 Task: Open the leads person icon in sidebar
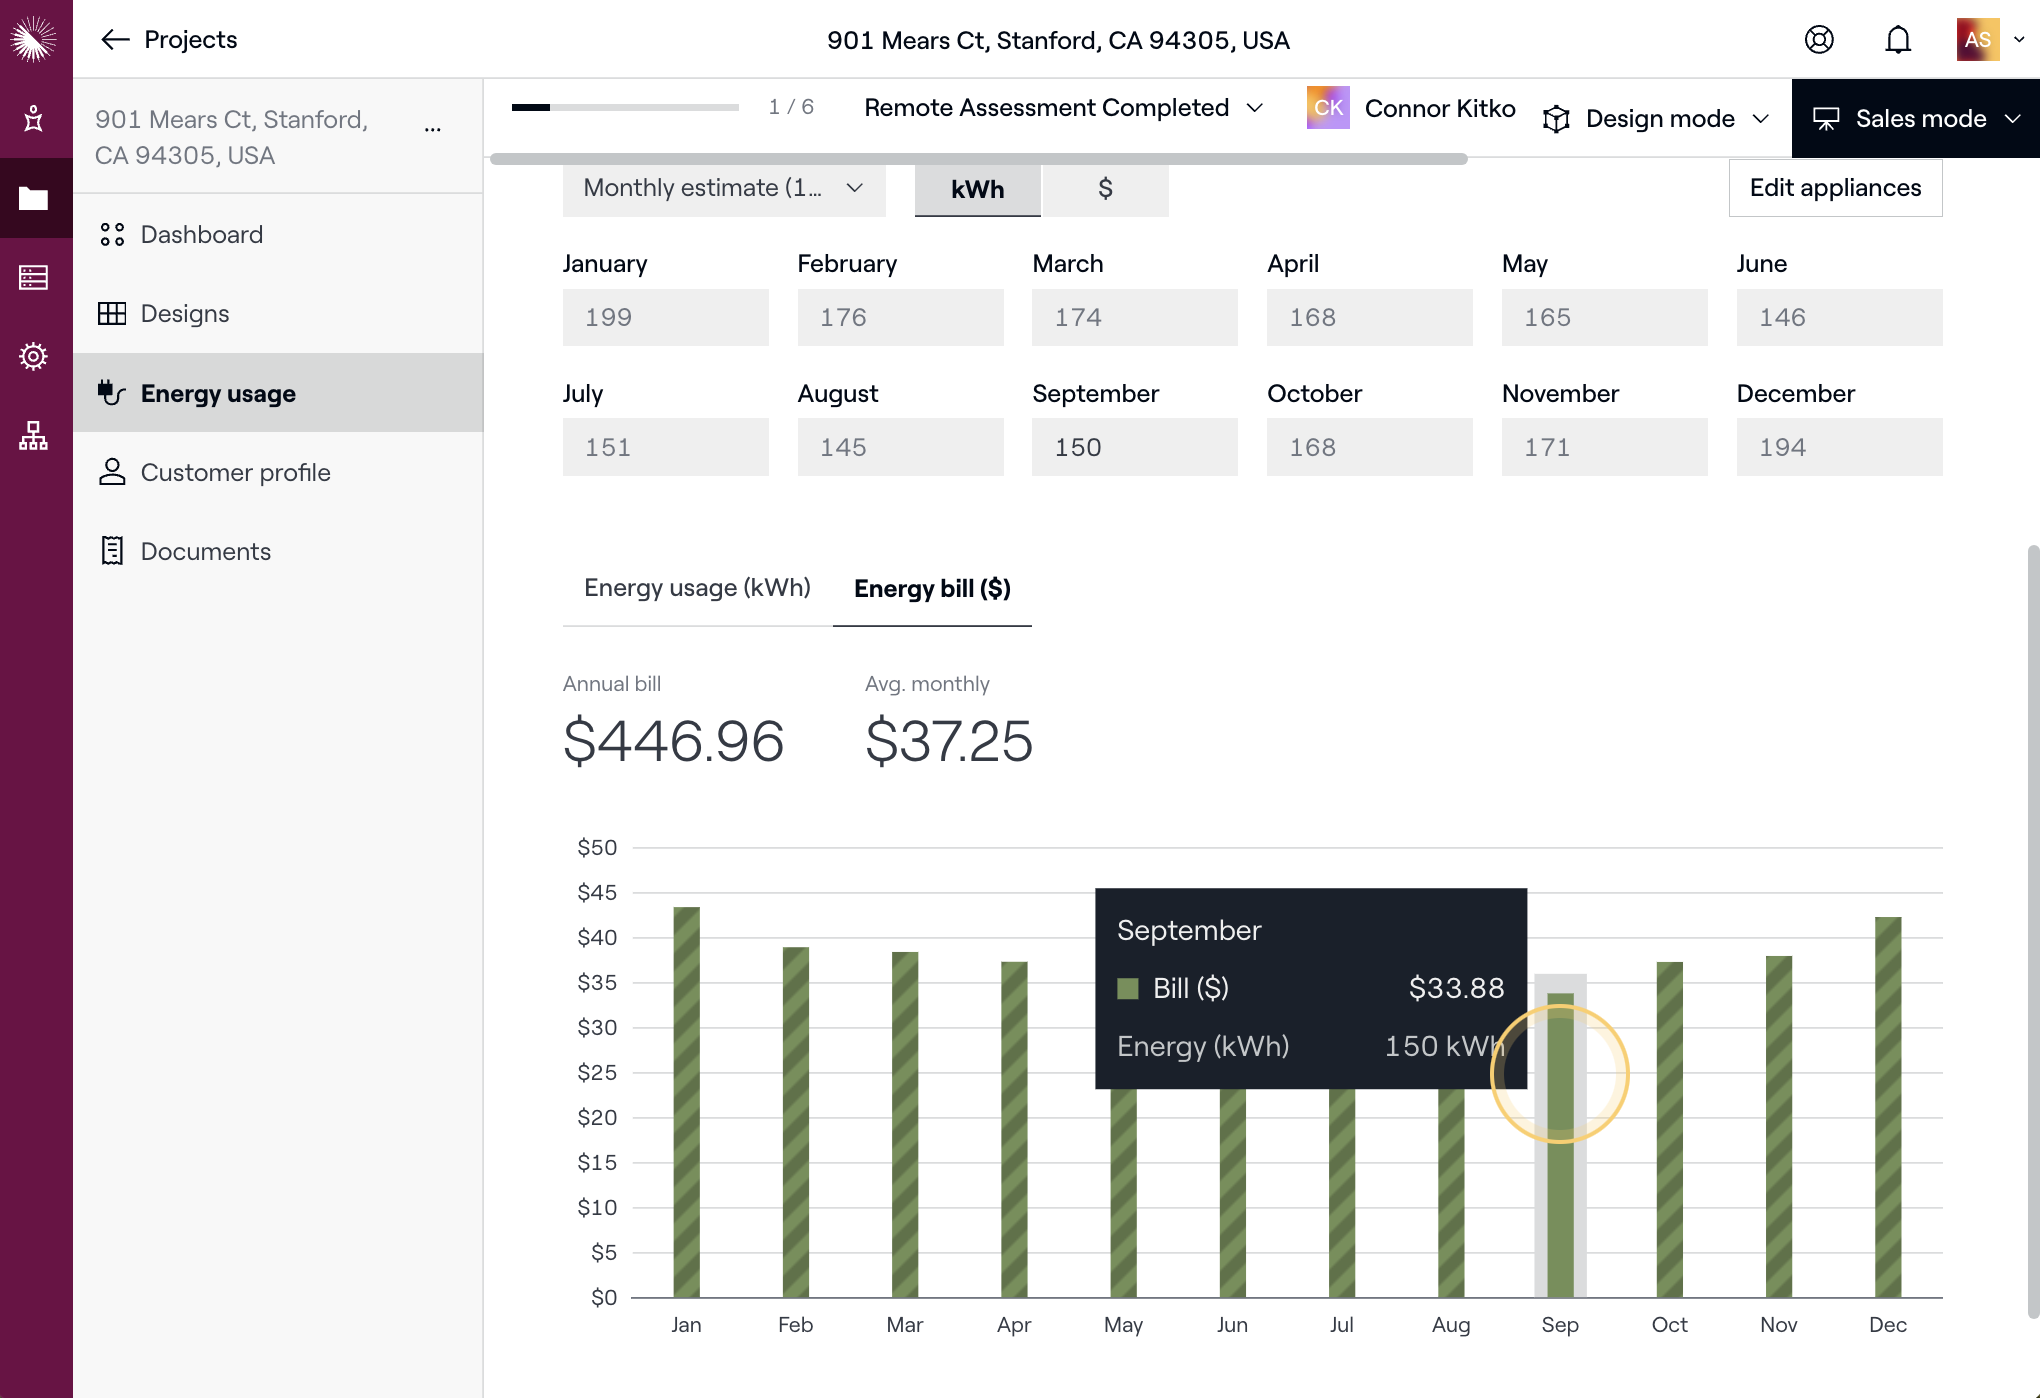coord(34,118)
